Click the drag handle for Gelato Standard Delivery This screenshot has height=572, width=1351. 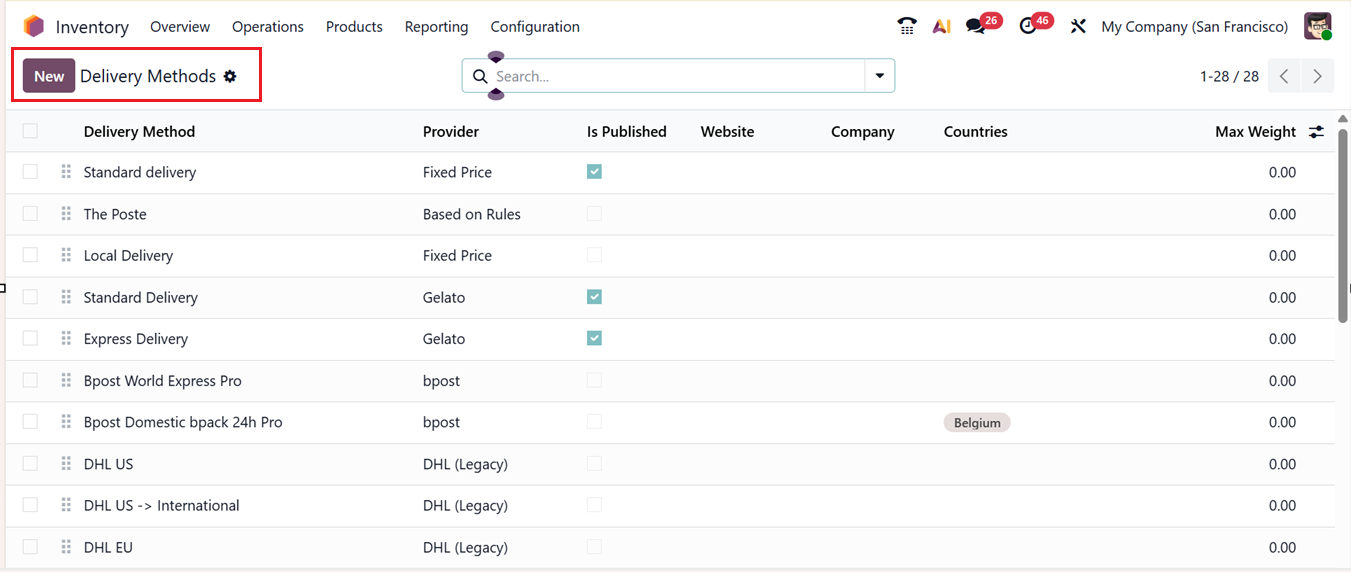coord(66,297)
